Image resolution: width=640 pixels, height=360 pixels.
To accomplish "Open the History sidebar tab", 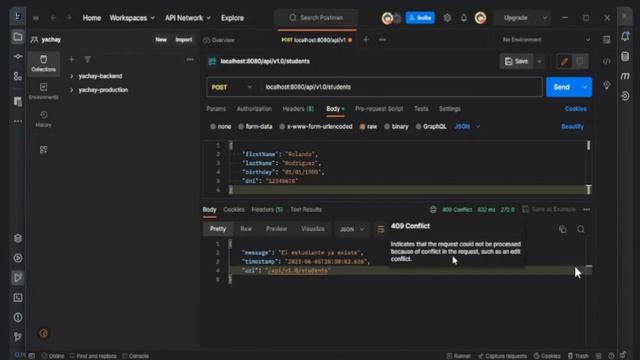I will [43, 119].
